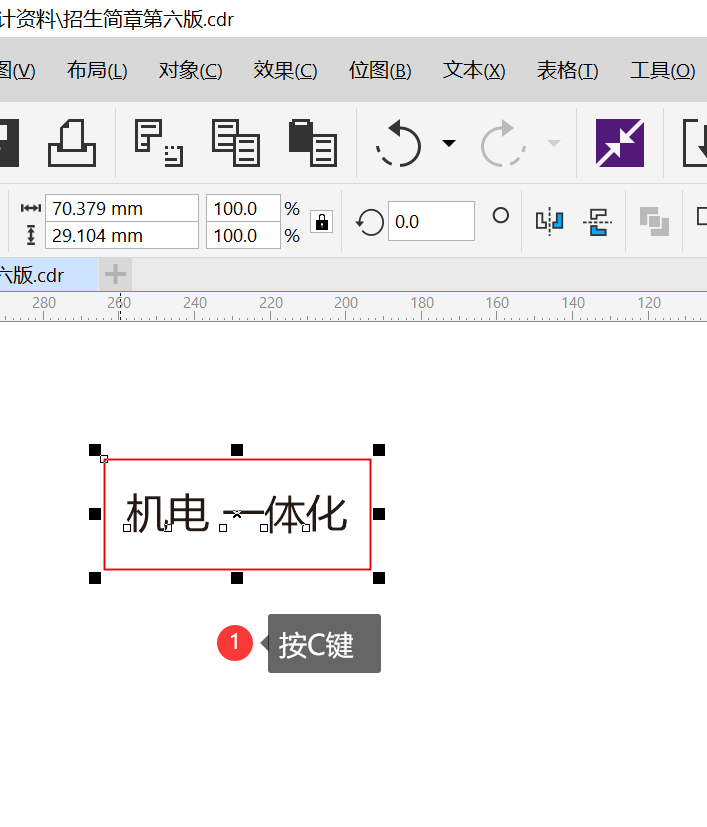This screenshot has width=707, height=827.
Task: Click the bottom-right corner selection handle
Action: click(379, 578)
